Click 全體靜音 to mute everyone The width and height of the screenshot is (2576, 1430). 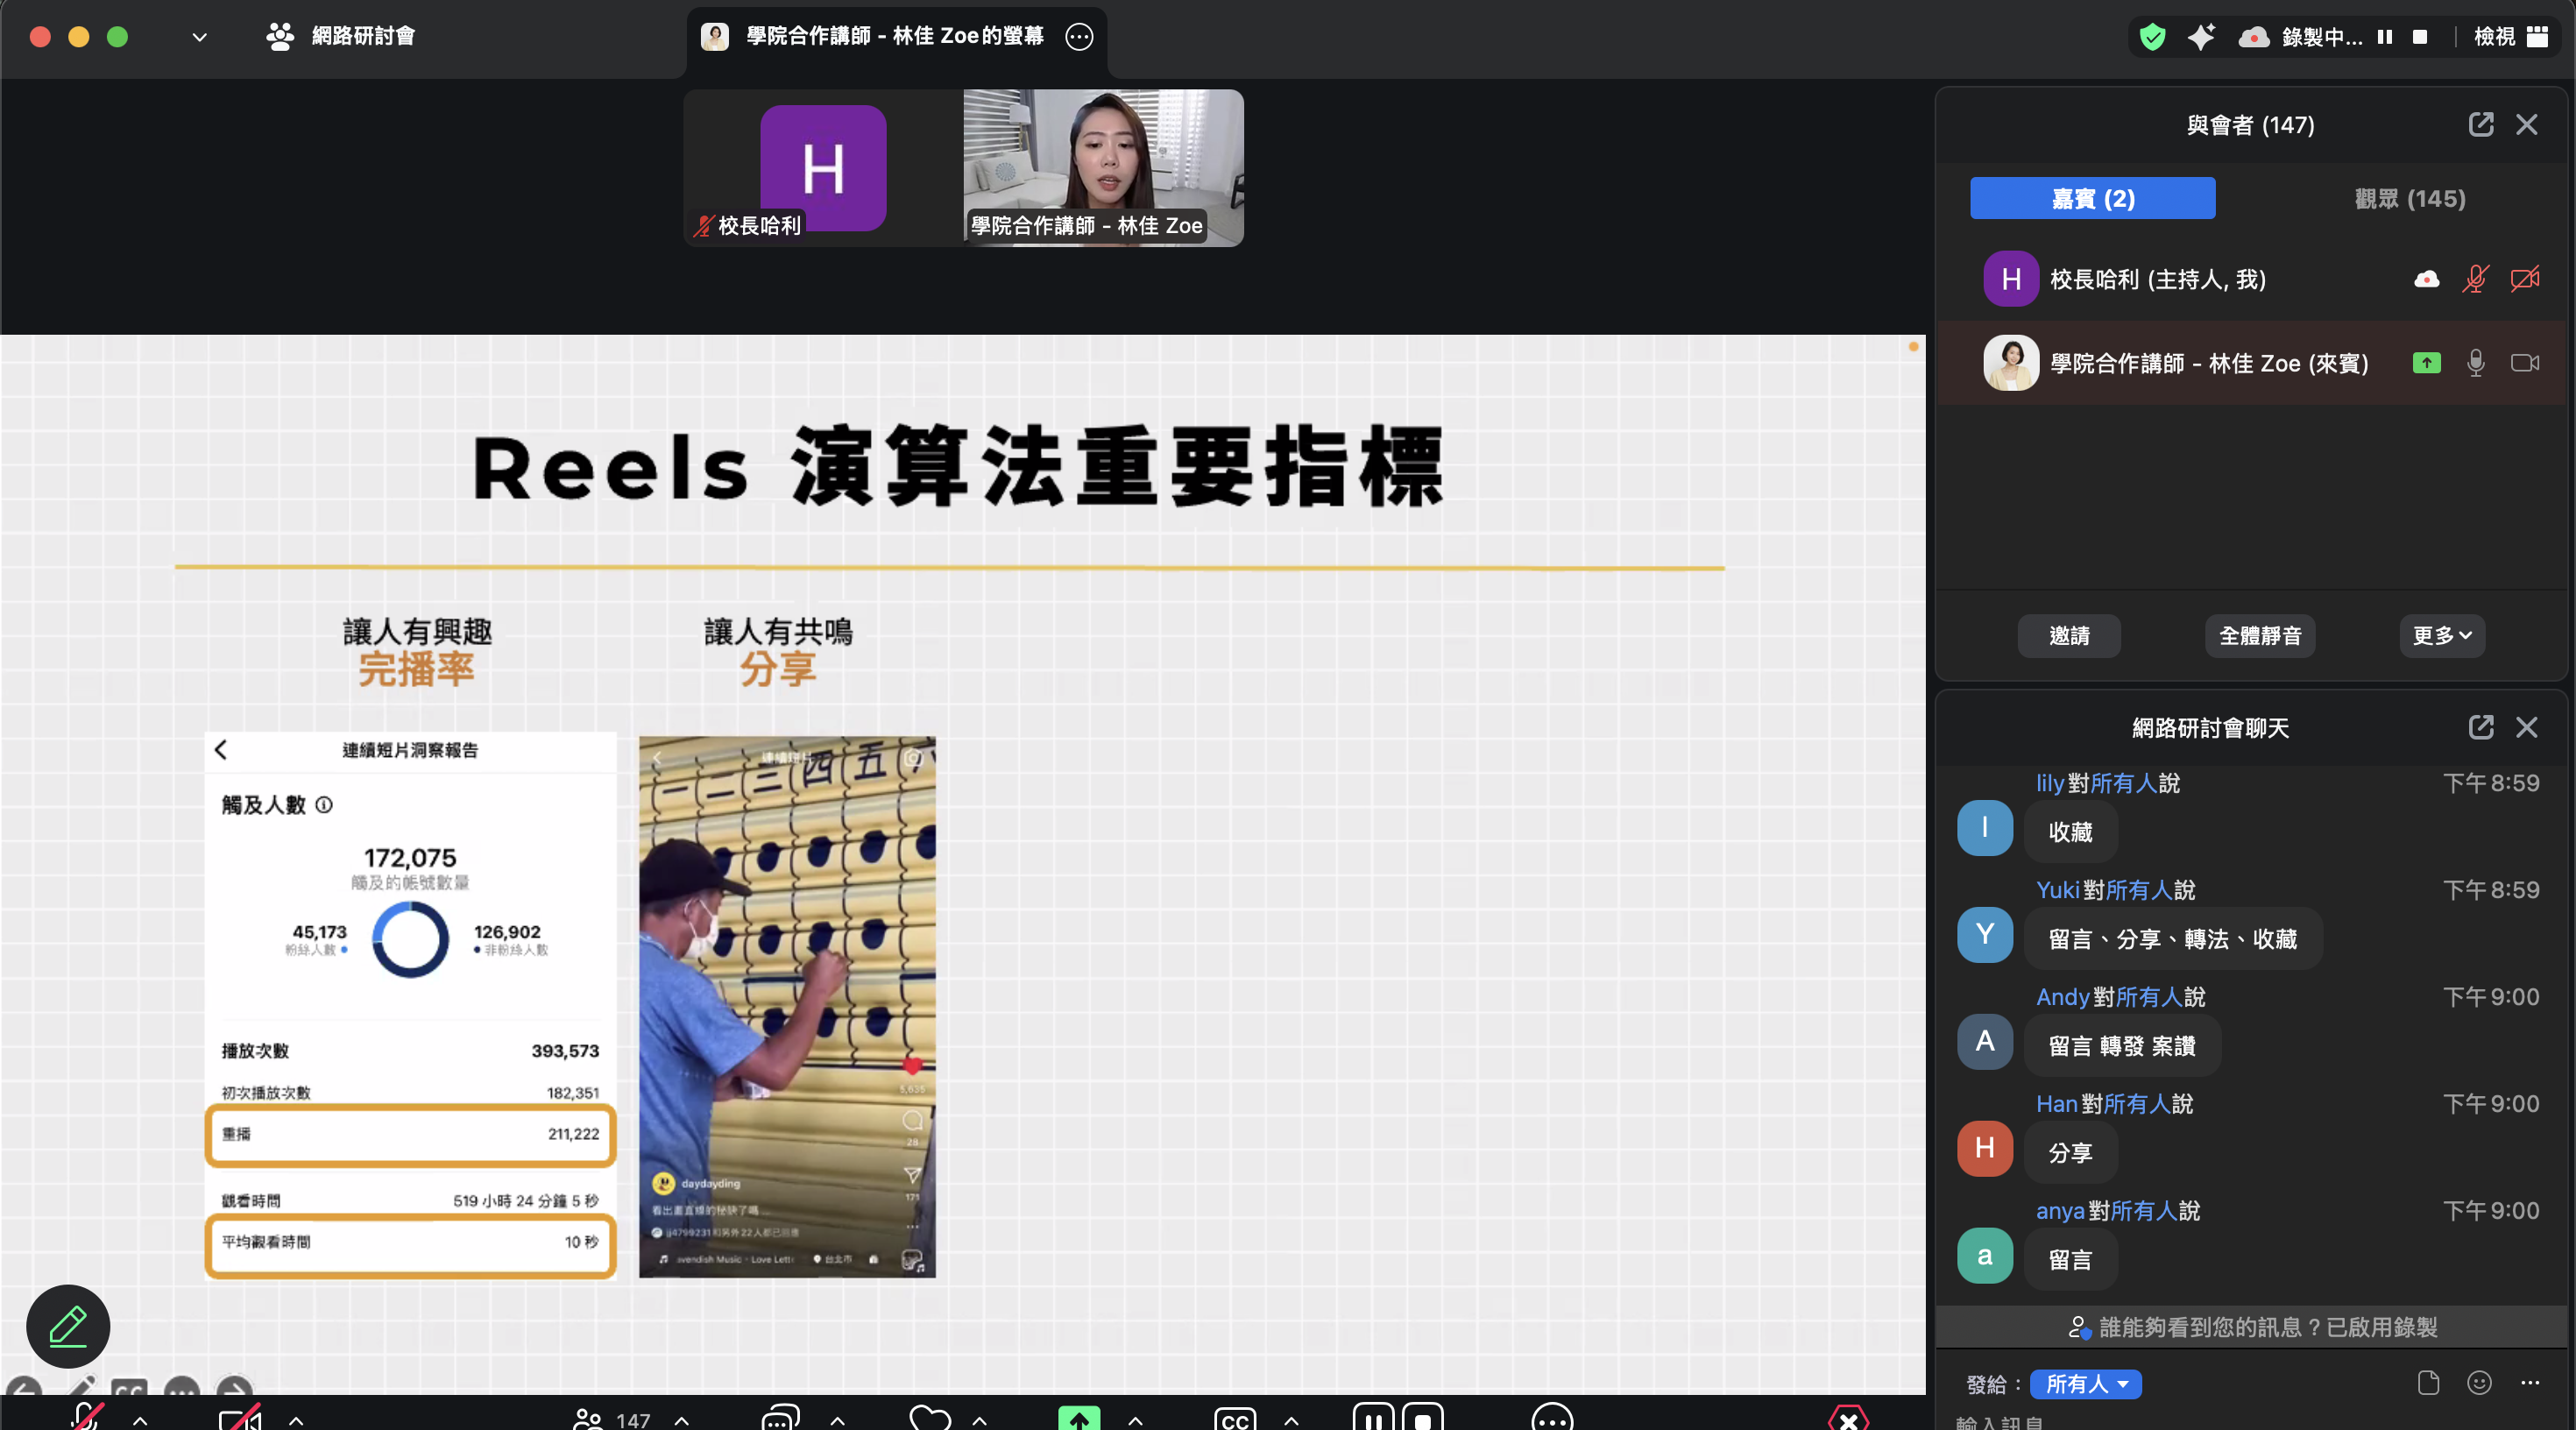(x=2260, y=636)
